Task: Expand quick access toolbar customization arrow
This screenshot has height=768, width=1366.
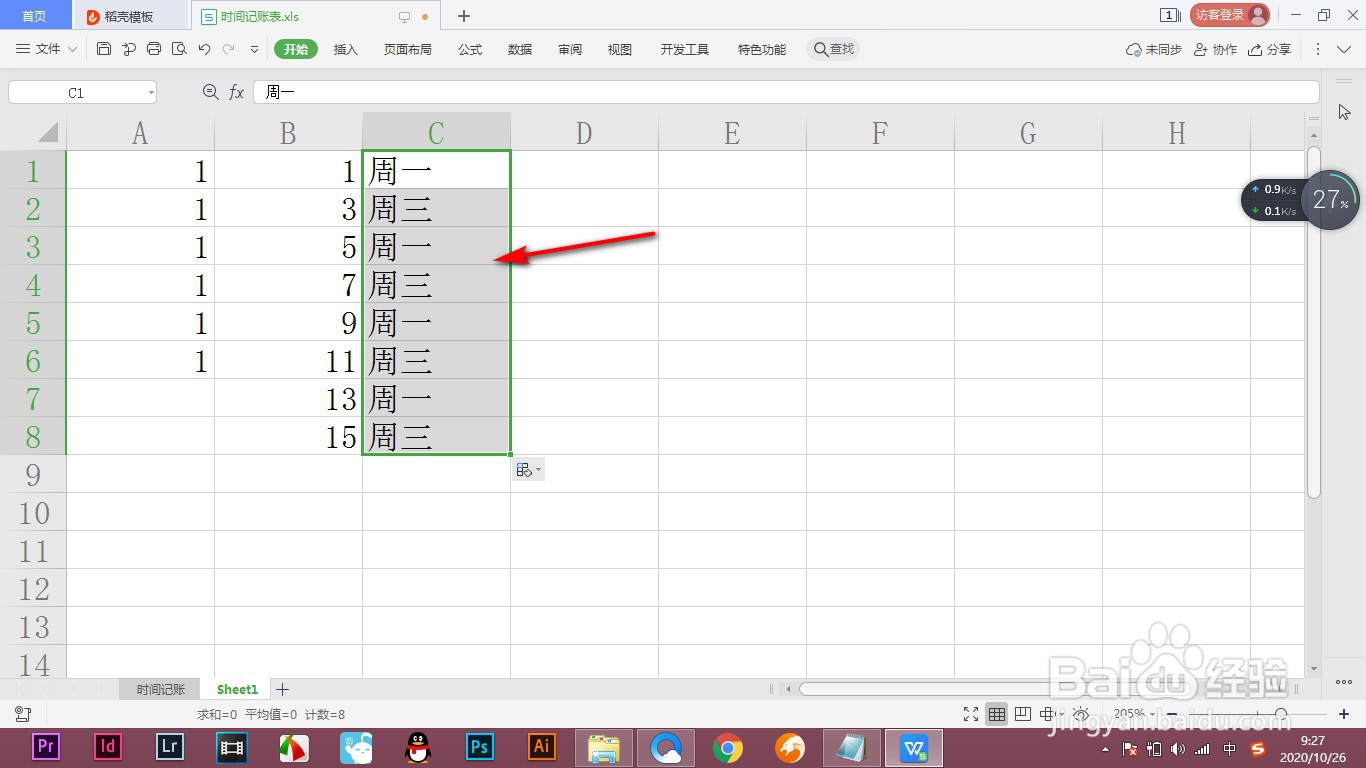Action: [254, 49]
